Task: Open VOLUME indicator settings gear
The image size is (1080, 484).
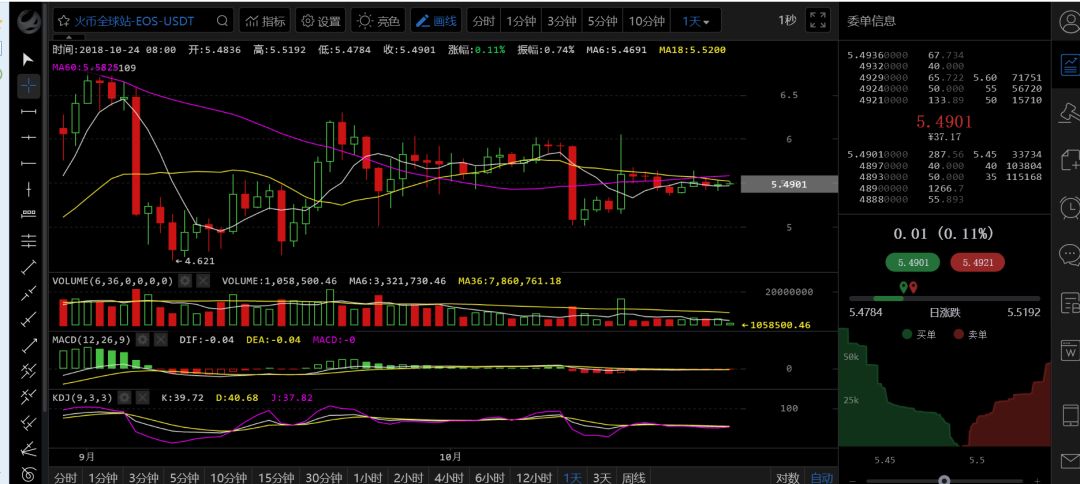Action: [185, 281]
